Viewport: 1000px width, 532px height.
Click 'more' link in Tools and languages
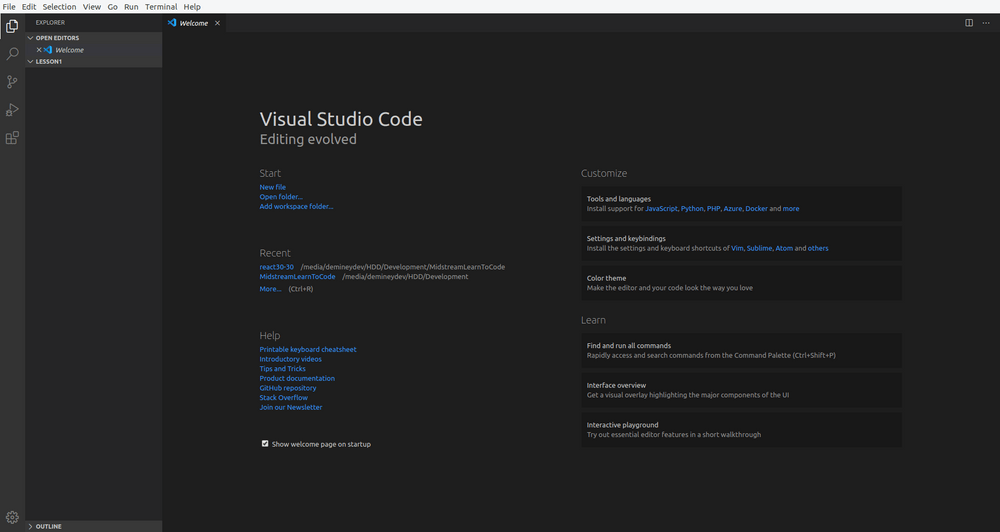point(791,209)
